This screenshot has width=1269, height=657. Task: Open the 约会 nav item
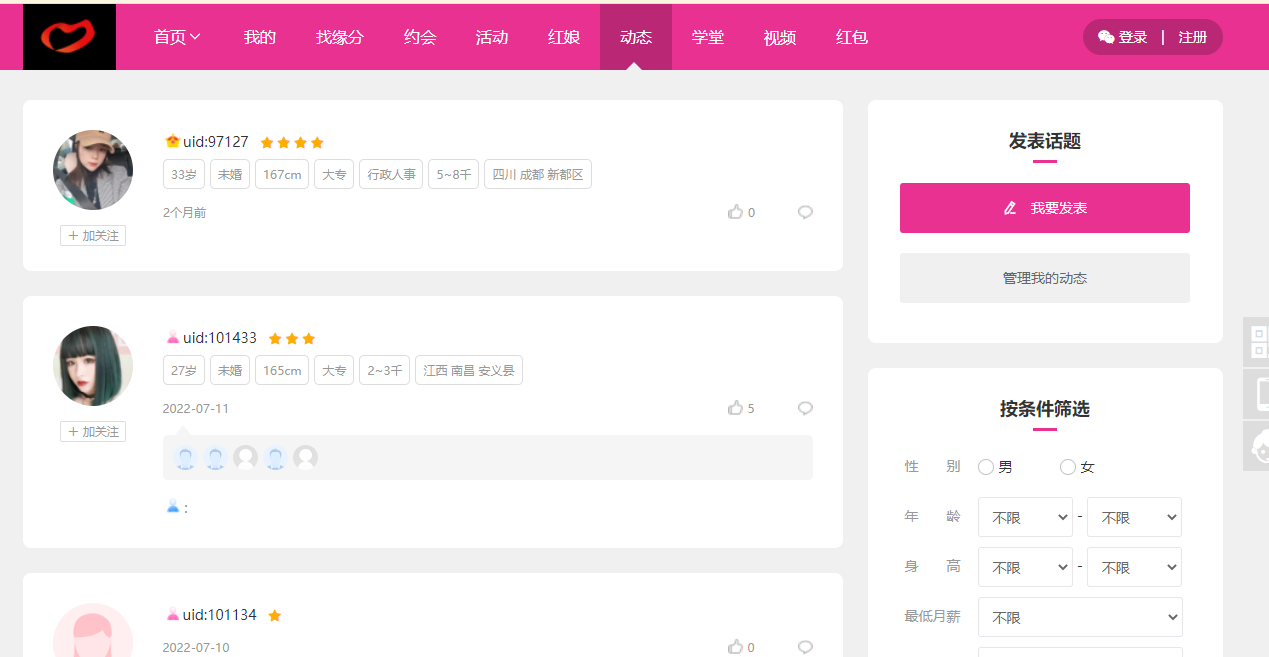[x=420, y=37]
